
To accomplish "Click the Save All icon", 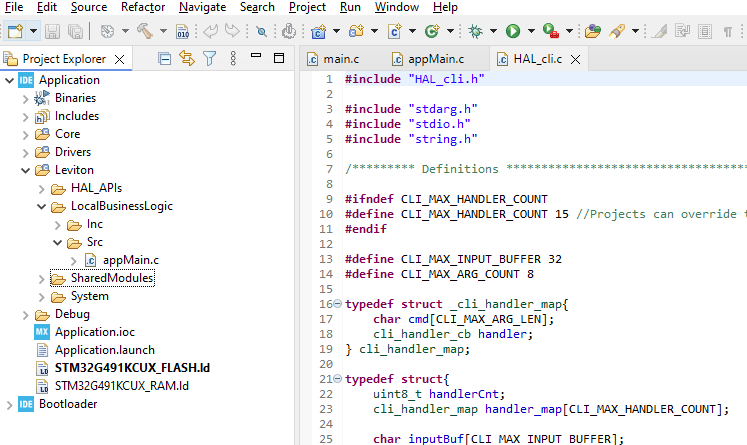I will (75, 31).
